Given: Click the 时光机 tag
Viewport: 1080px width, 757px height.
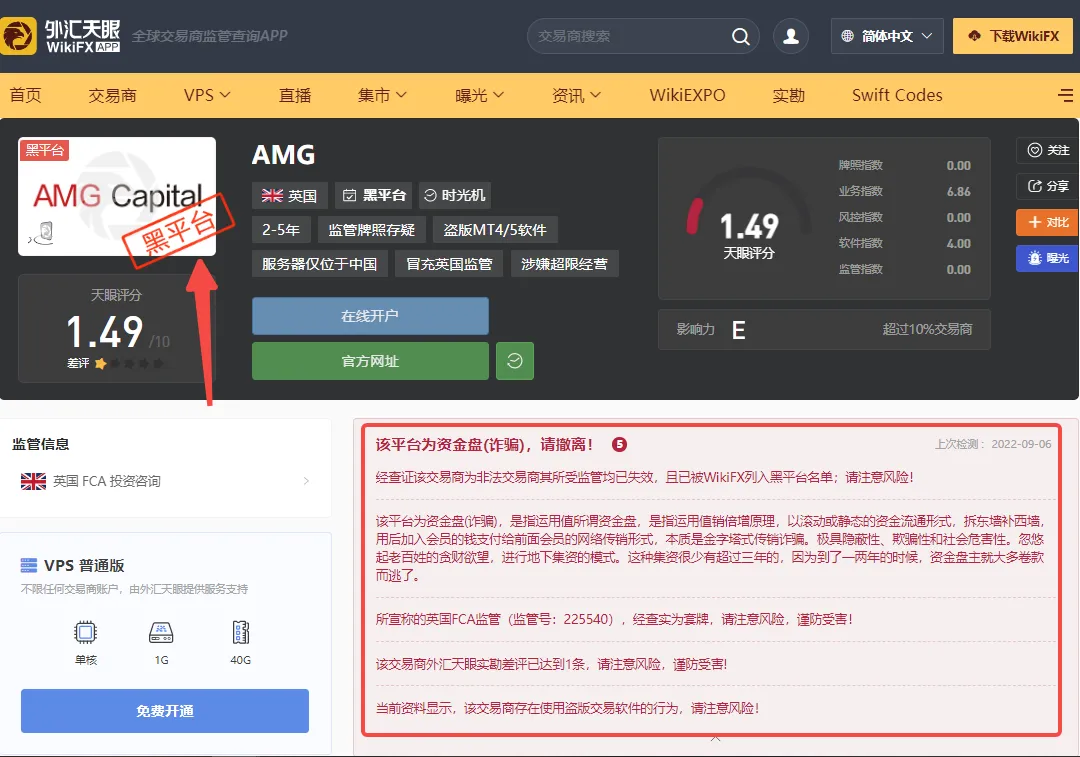Looking at the screenshot, I should coord(455,195).
